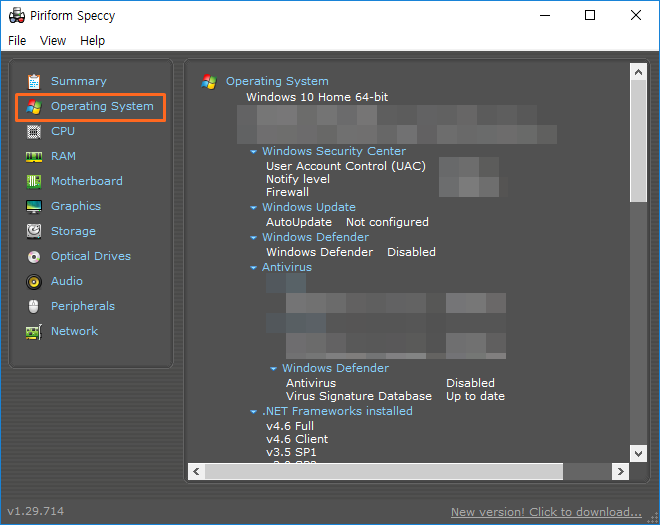Show the Network section
660x525 pixels.
click(75, 331)
